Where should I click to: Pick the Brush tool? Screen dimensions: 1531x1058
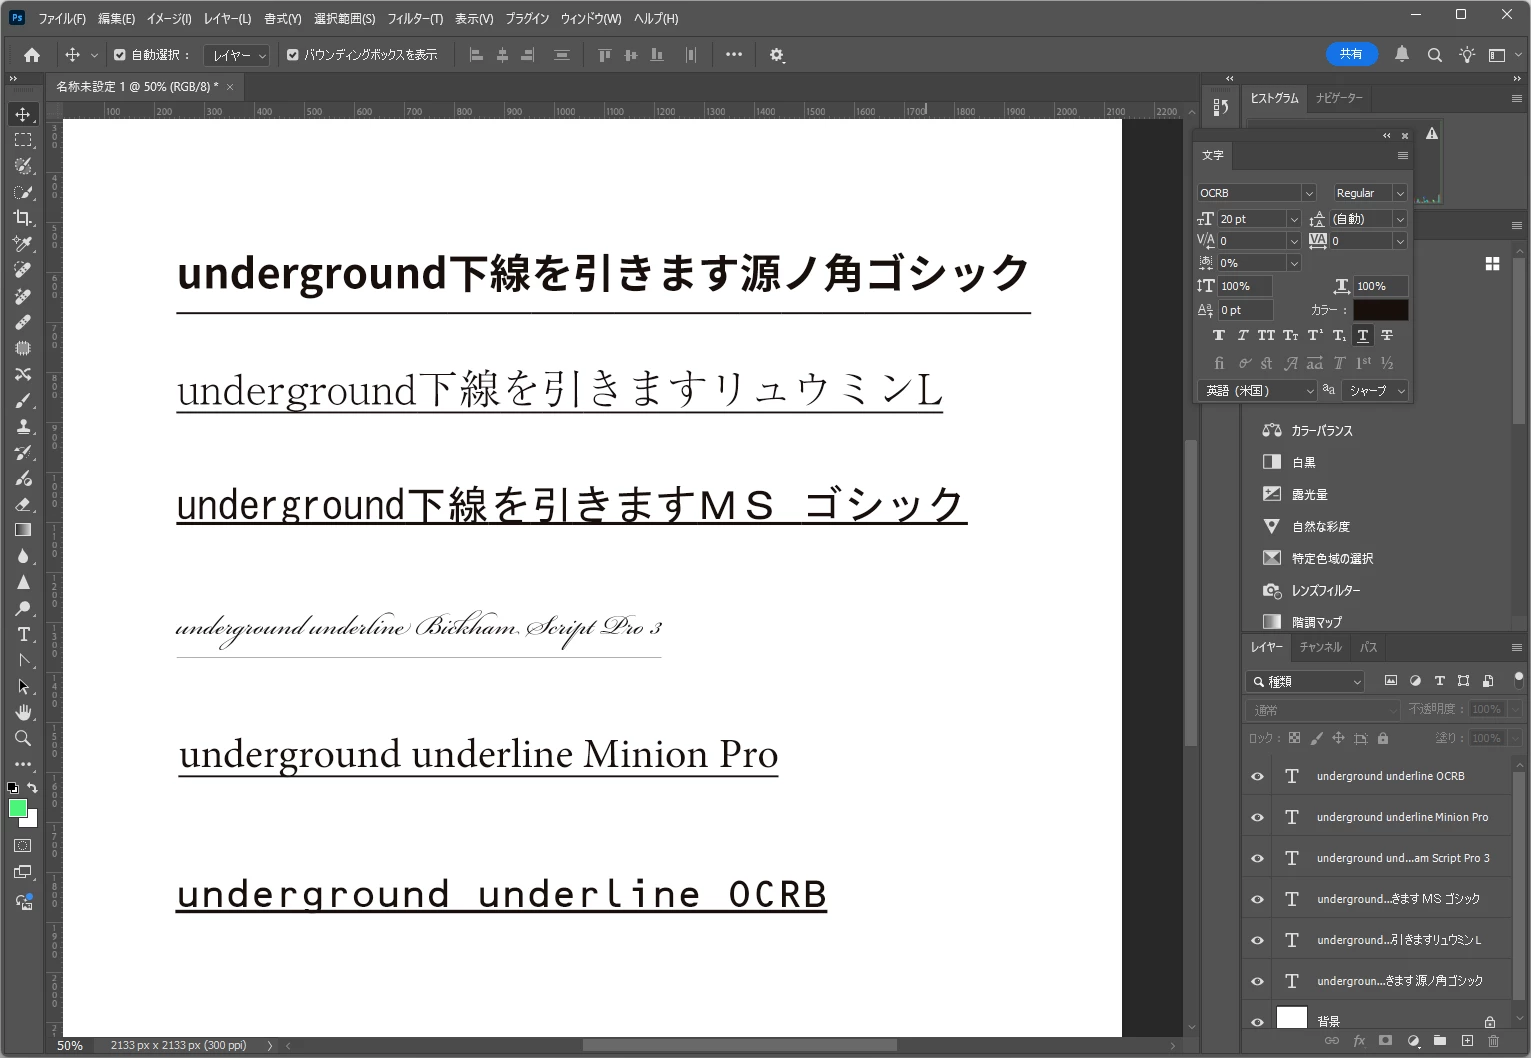[23, 400]
